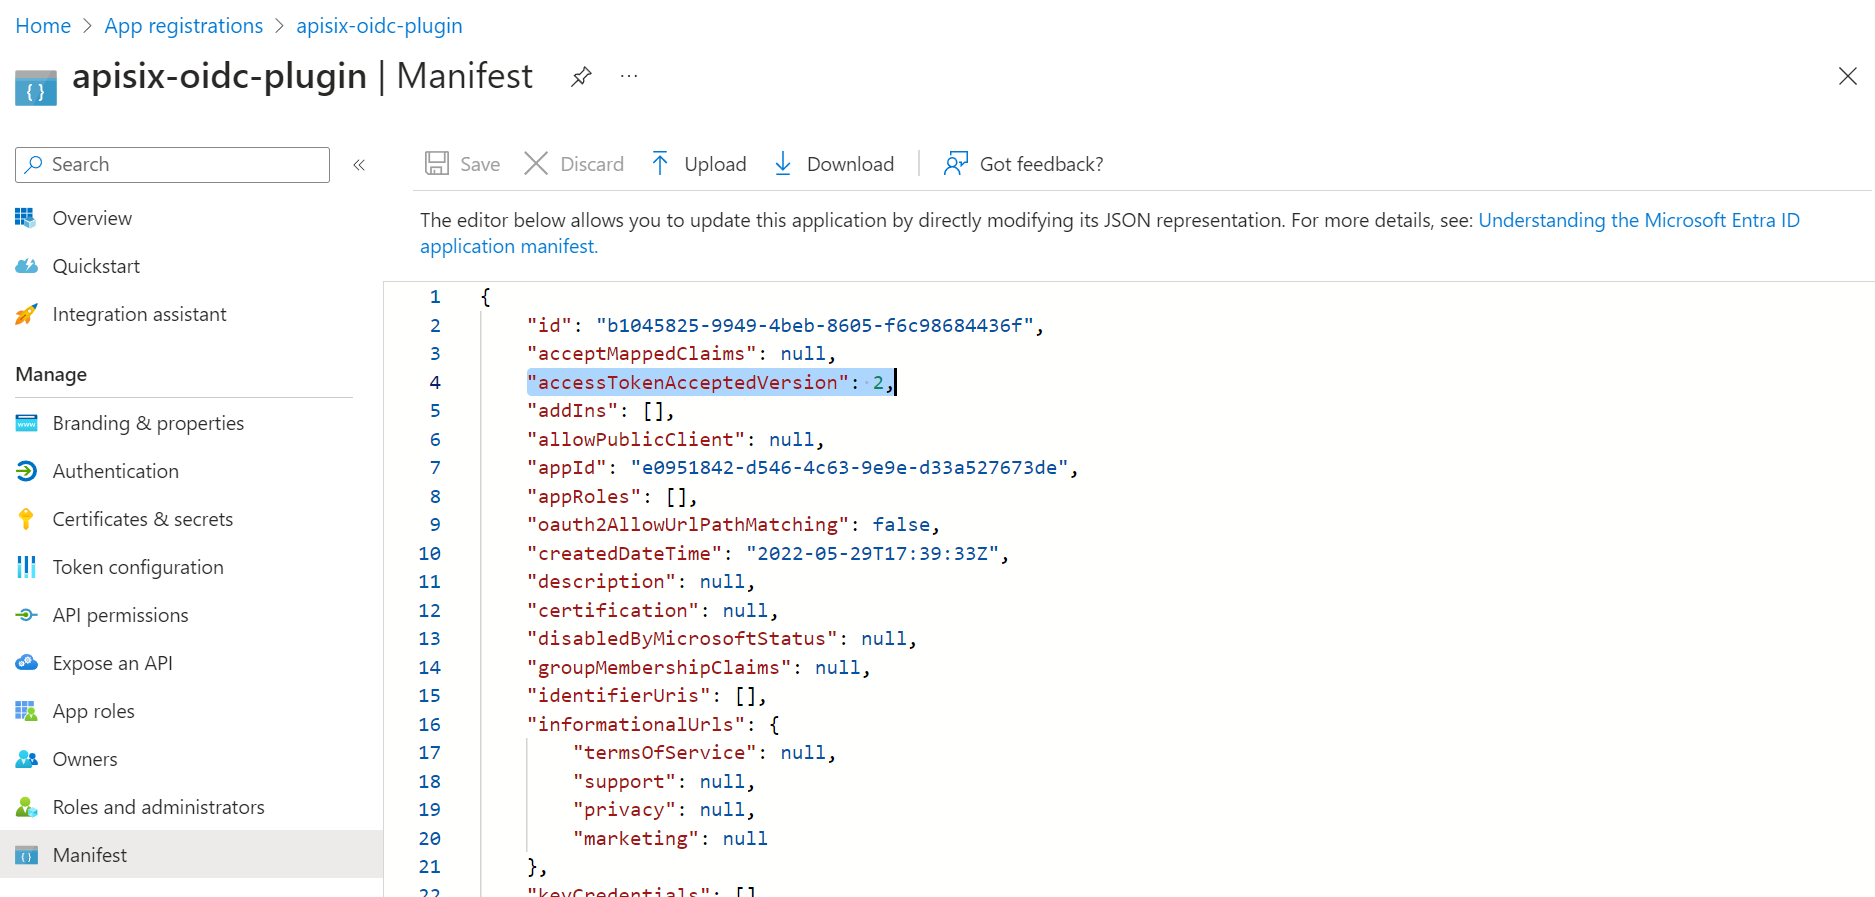Click the Roles and administrators icon
The height and width of the screenshot is (897, 1875).
[x=26, y=807]
